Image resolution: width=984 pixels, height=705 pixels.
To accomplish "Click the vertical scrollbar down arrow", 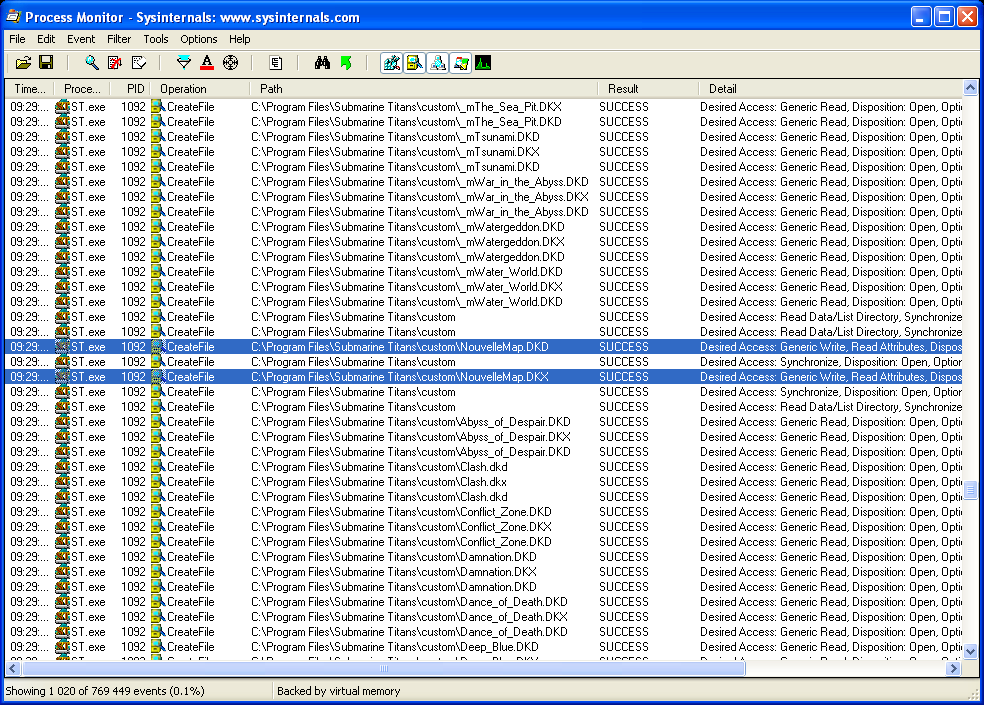I will pos(970,652).
